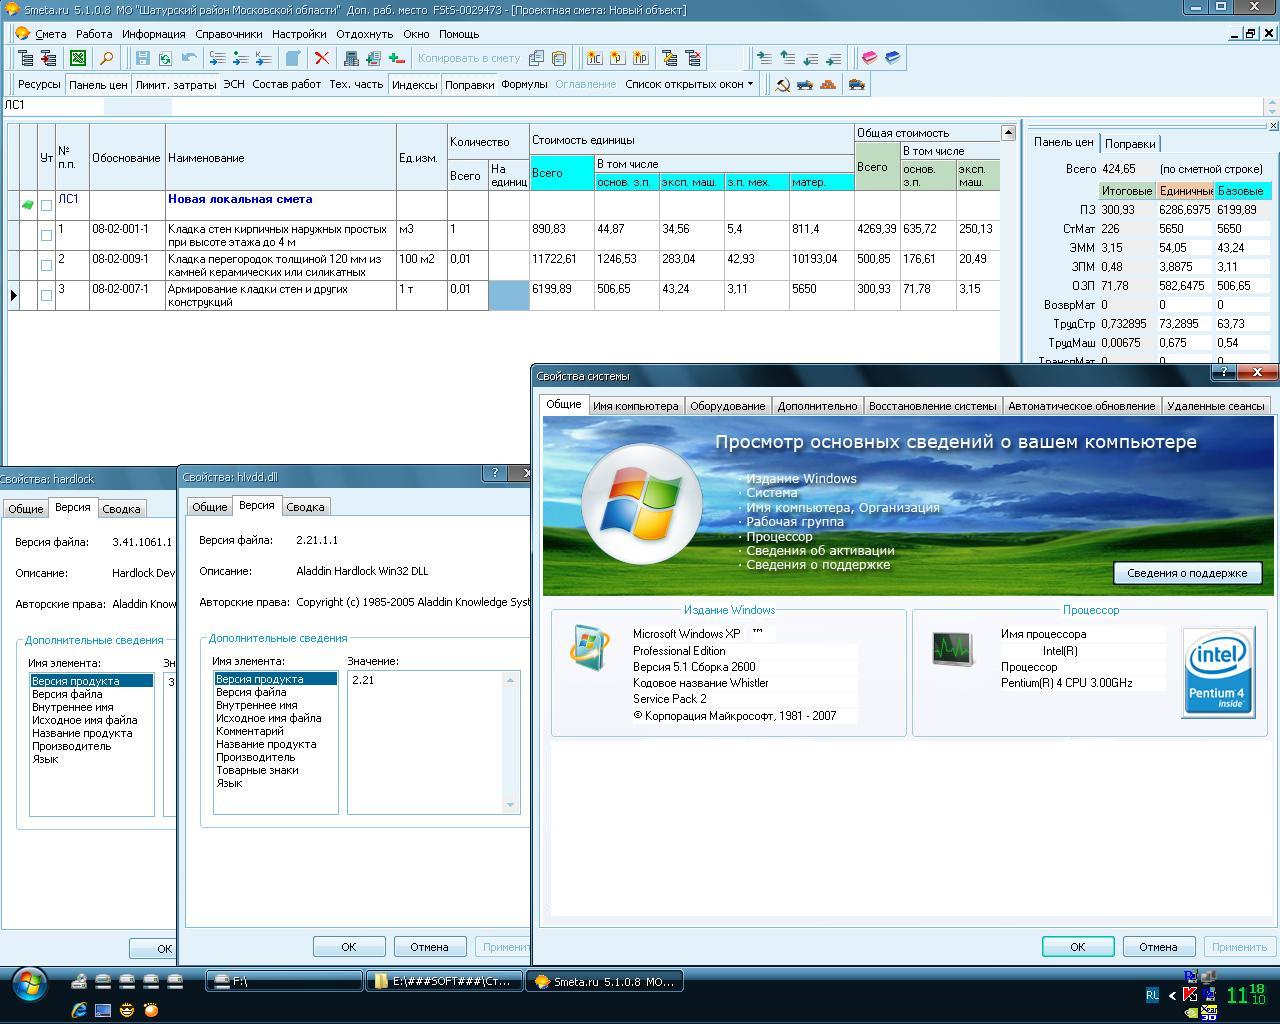1280x1024 pixels.
Task: Click the Сведения о поддержке button
Action: [1187, 573]
